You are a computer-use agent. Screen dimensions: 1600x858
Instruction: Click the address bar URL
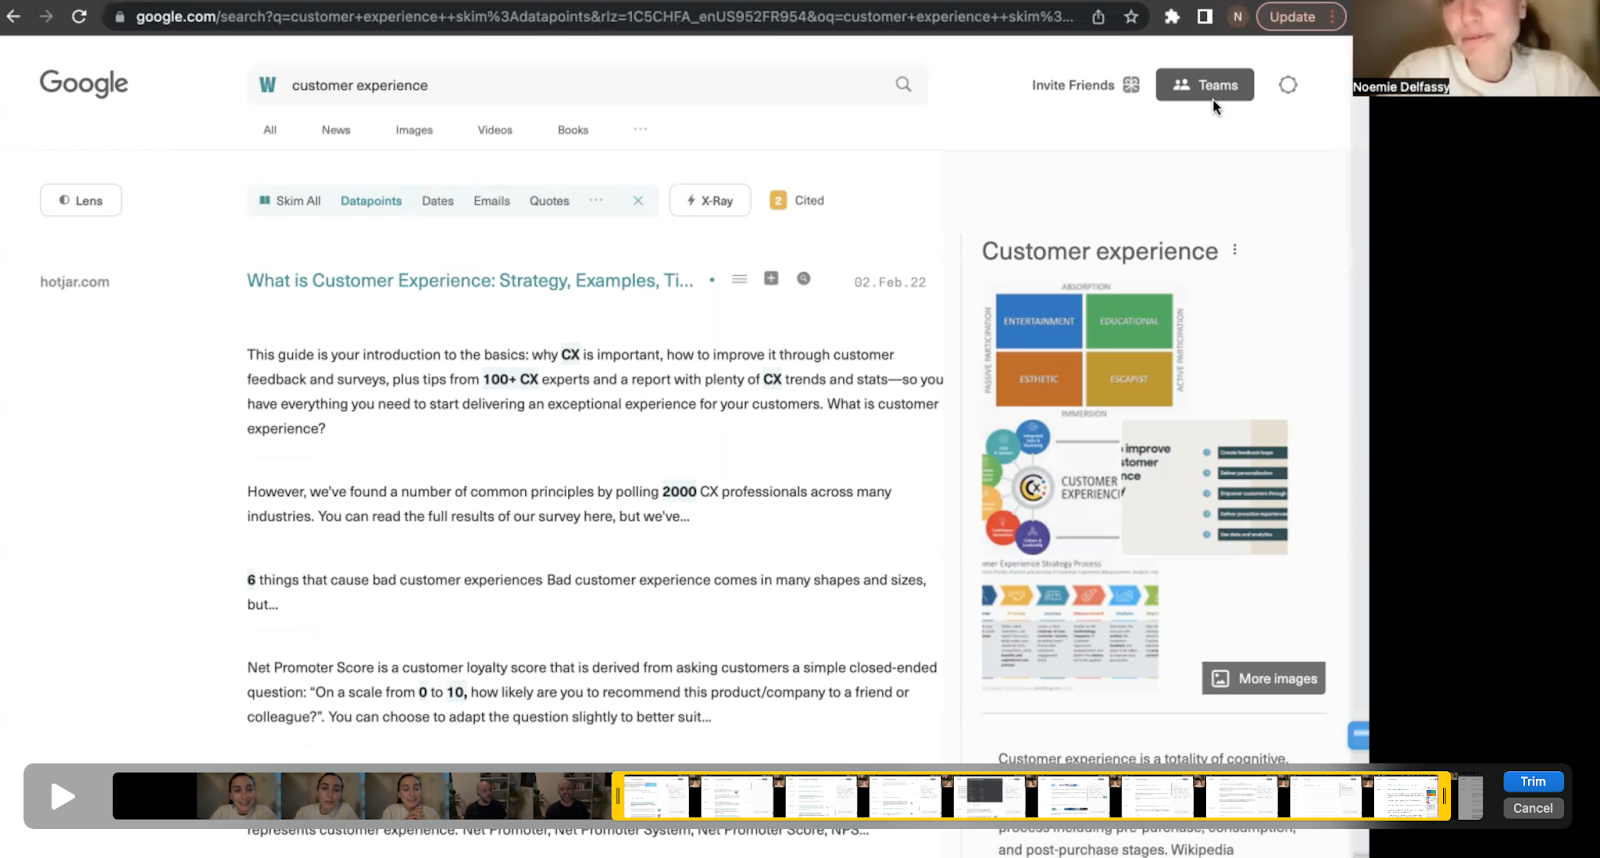click(604, 17)
